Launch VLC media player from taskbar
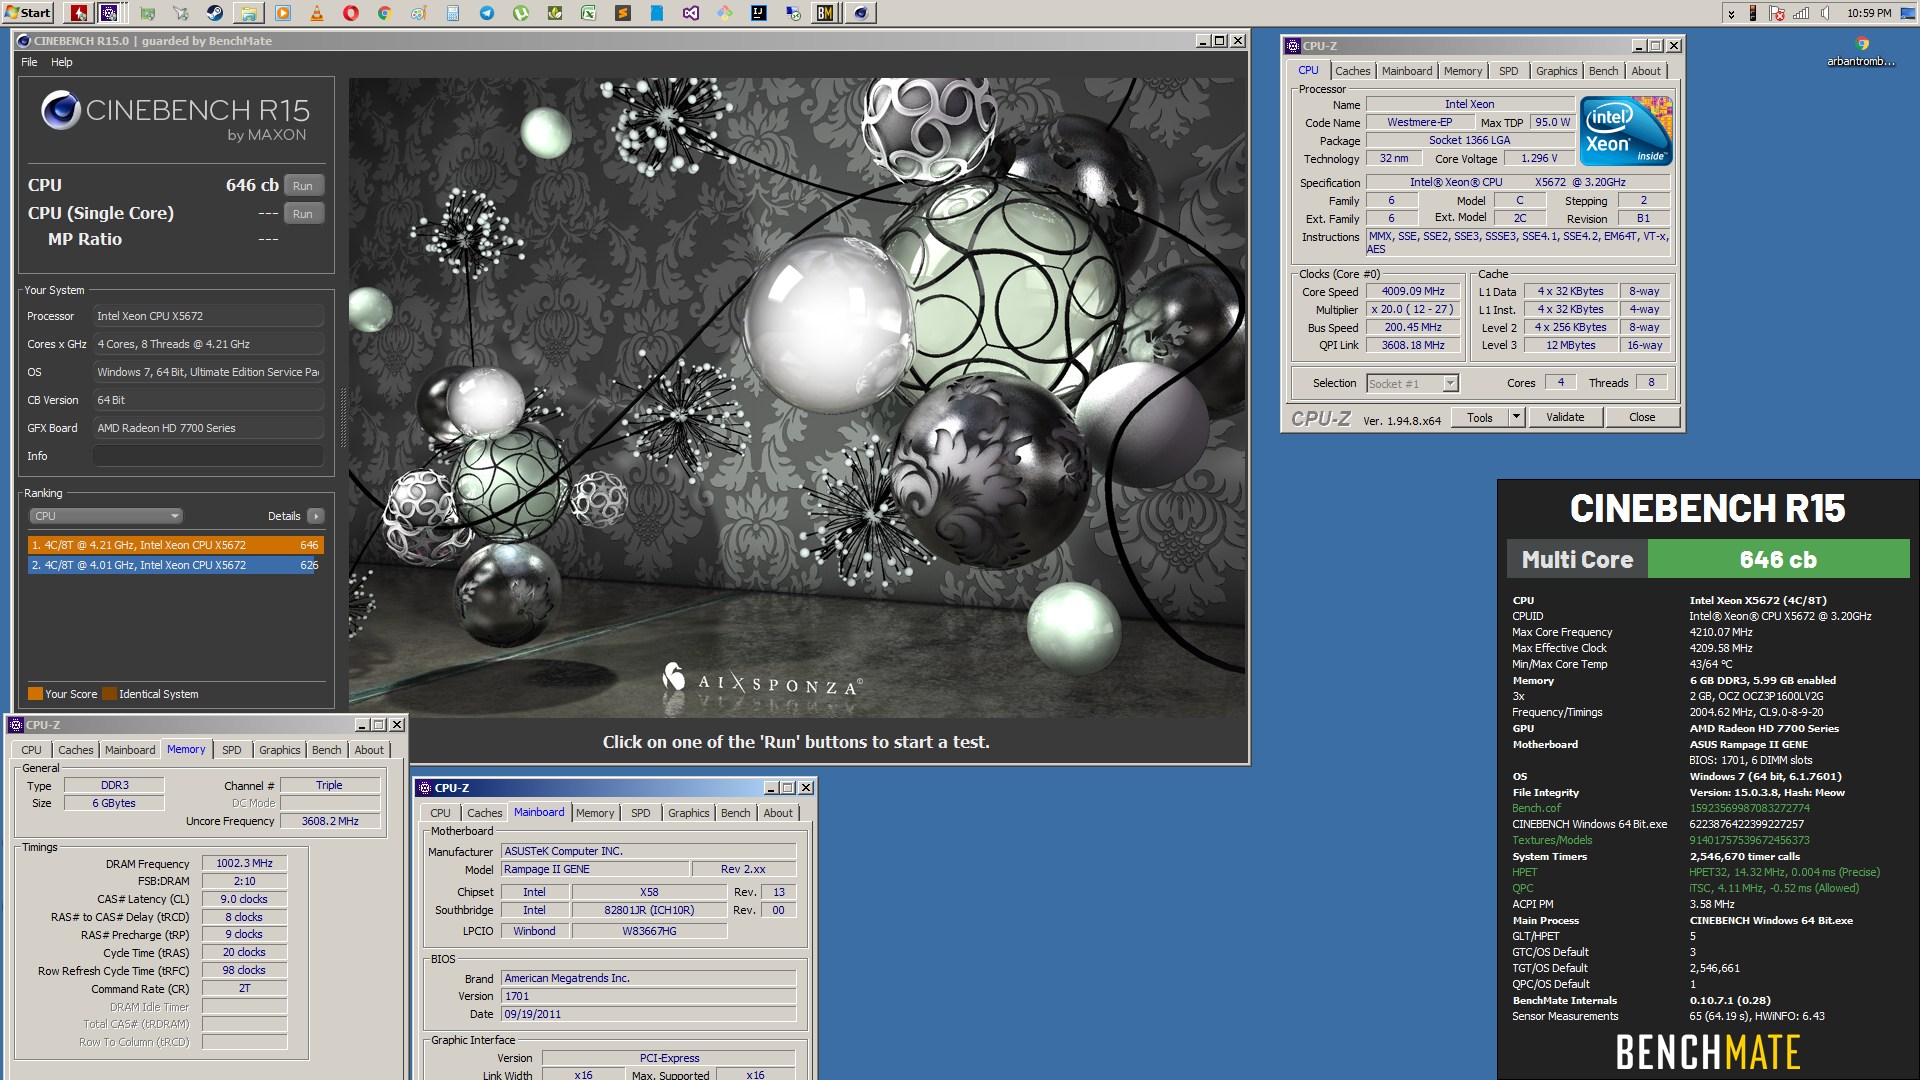The height and width of the screenshot is (1080, 1920). pos(317,13)
